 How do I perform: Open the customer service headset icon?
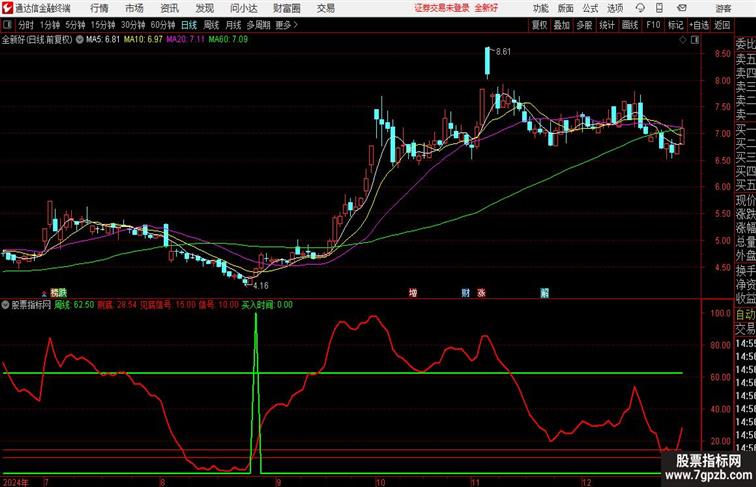coord(640,8)
